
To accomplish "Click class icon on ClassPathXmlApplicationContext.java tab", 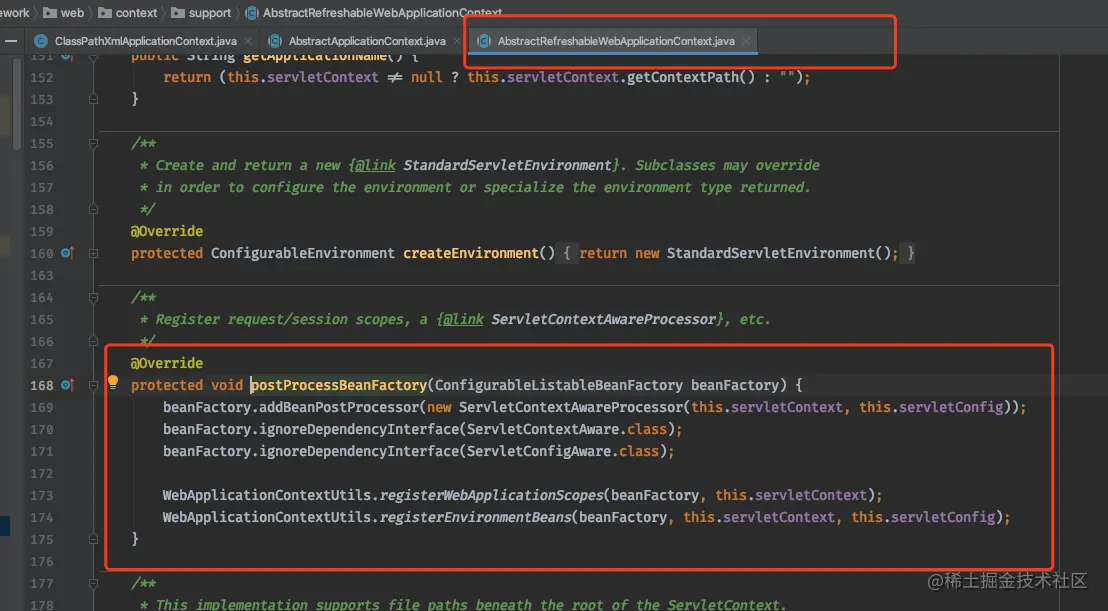I will point(41,41).
